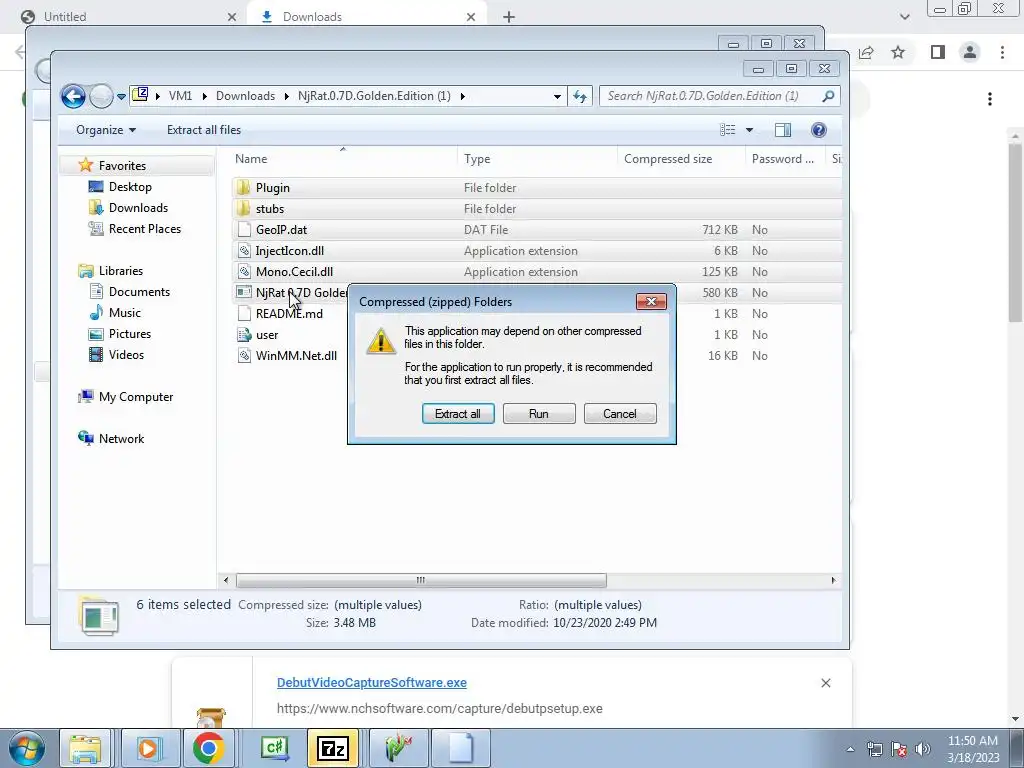The image size is (1024, 768).
Task: Select the user file icon
Action: click(244, 335)
